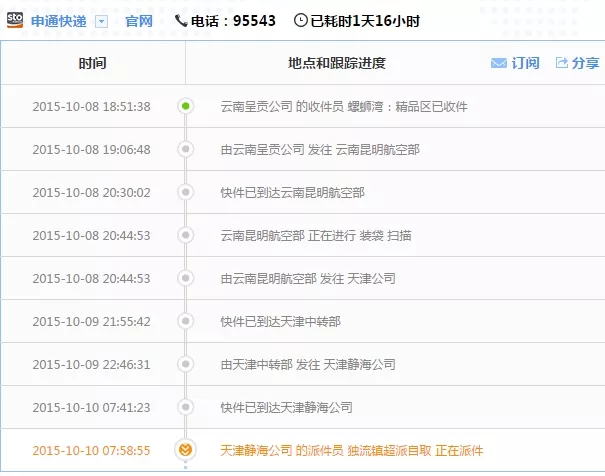
Task: Click the envelope subscribe icon
Action: click(x=499, y=63)
